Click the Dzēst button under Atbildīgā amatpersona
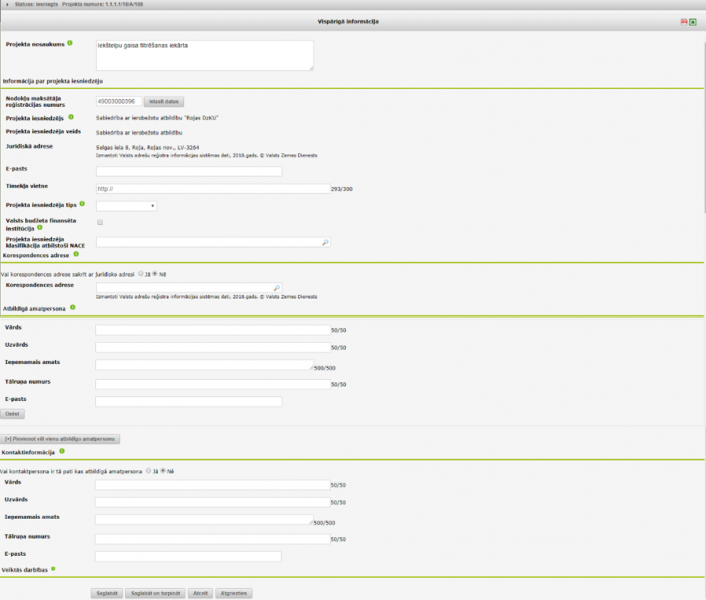 pyautogui.click(x=13, y=413)
